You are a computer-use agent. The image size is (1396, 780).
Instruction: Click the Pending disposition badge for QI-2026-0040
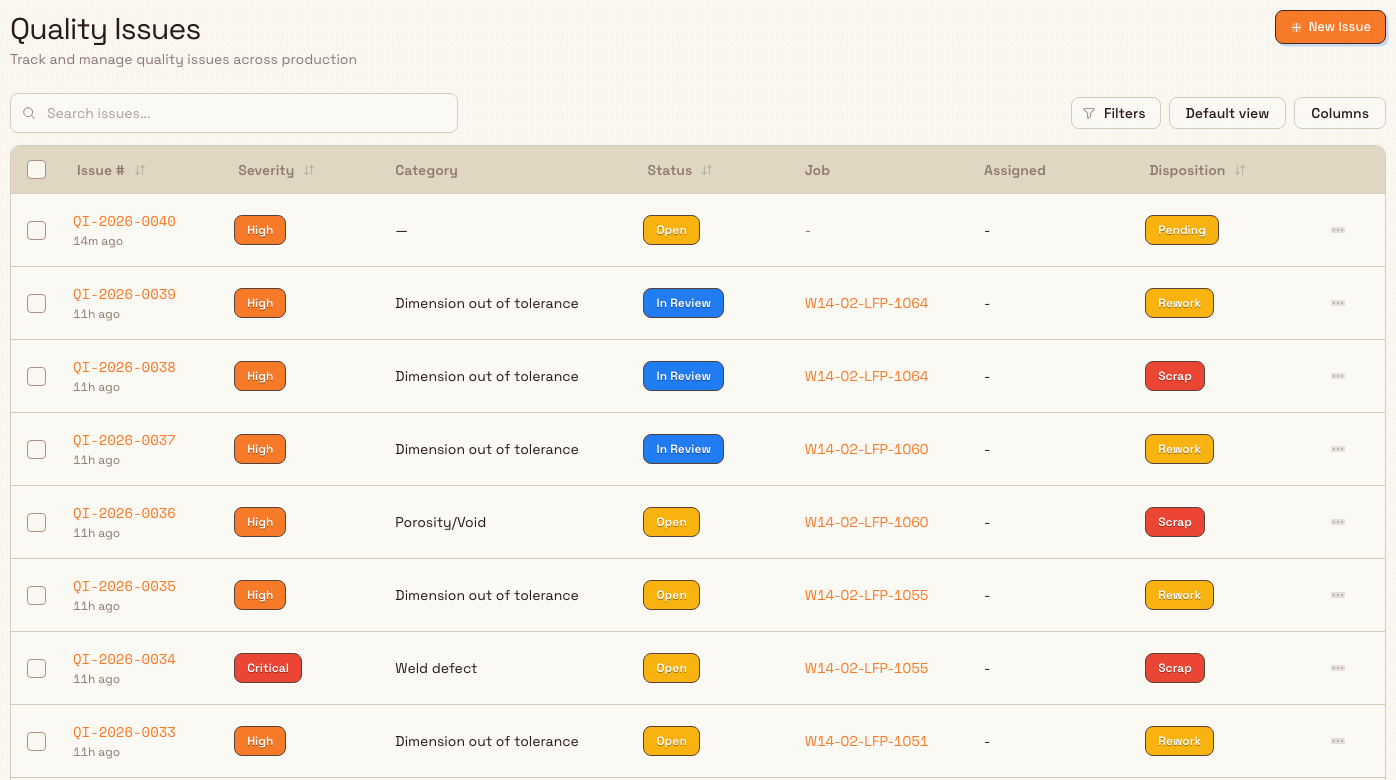[x=1181, y=230]
